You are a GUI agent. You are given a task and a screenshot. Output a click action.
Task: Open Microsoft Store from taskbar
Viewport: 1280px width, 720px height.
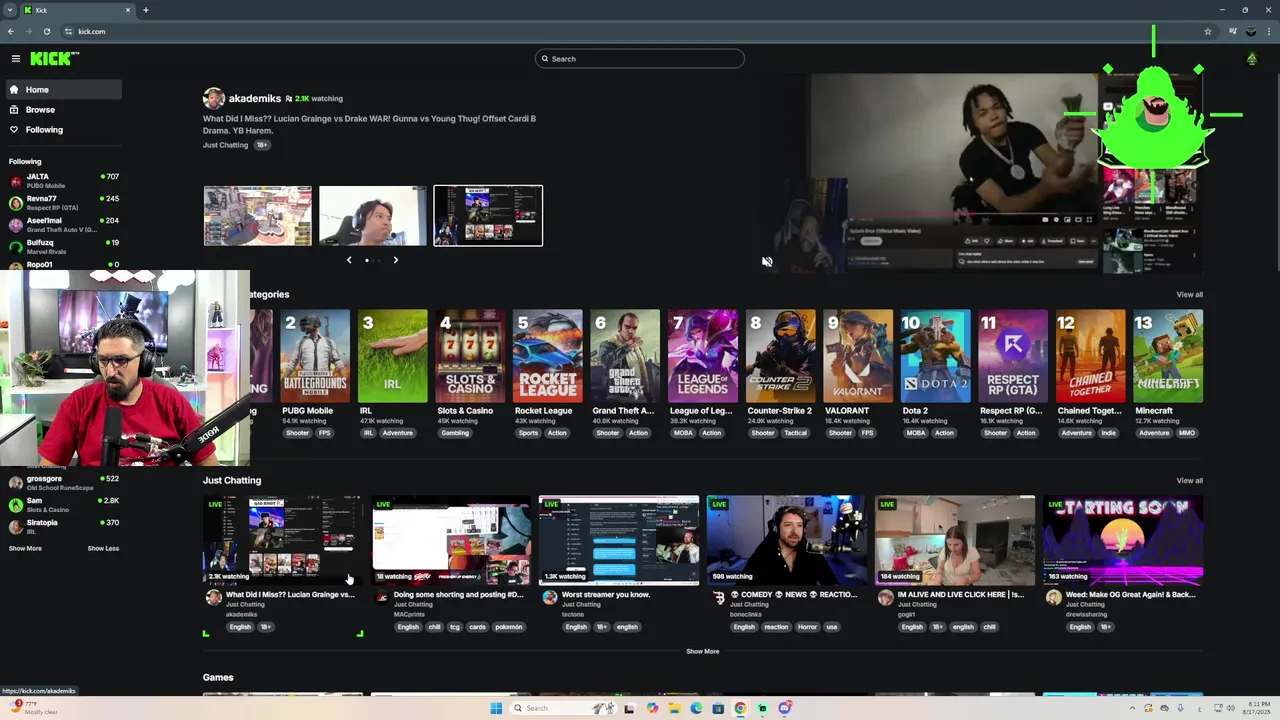718,708
